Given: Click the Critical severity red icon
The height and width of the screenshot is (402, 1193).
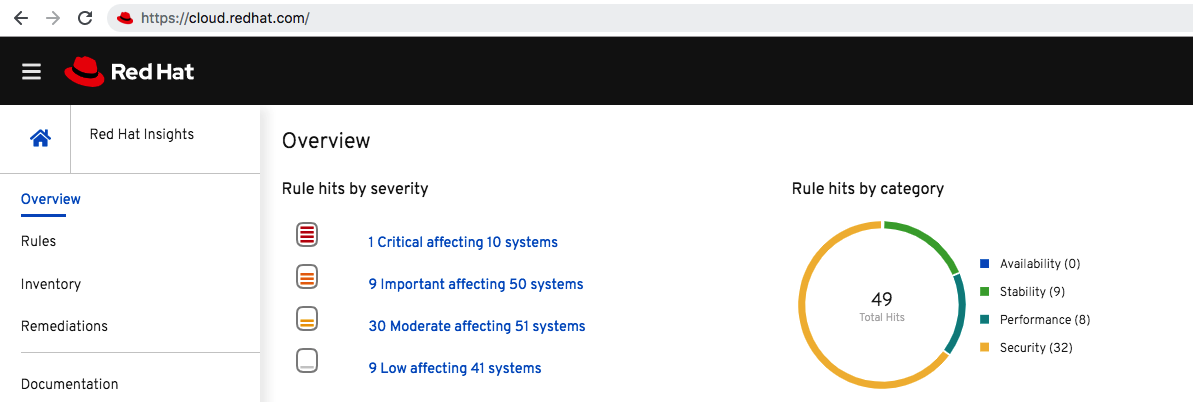Looking at the screenshot, I should [307, 234].
